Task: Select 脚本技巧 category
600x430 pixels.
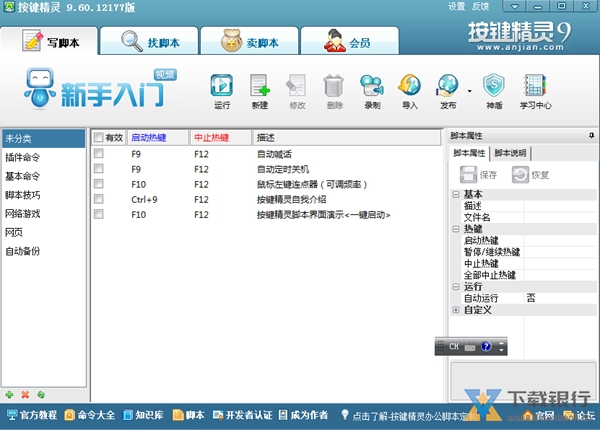Action: [43, 195]
